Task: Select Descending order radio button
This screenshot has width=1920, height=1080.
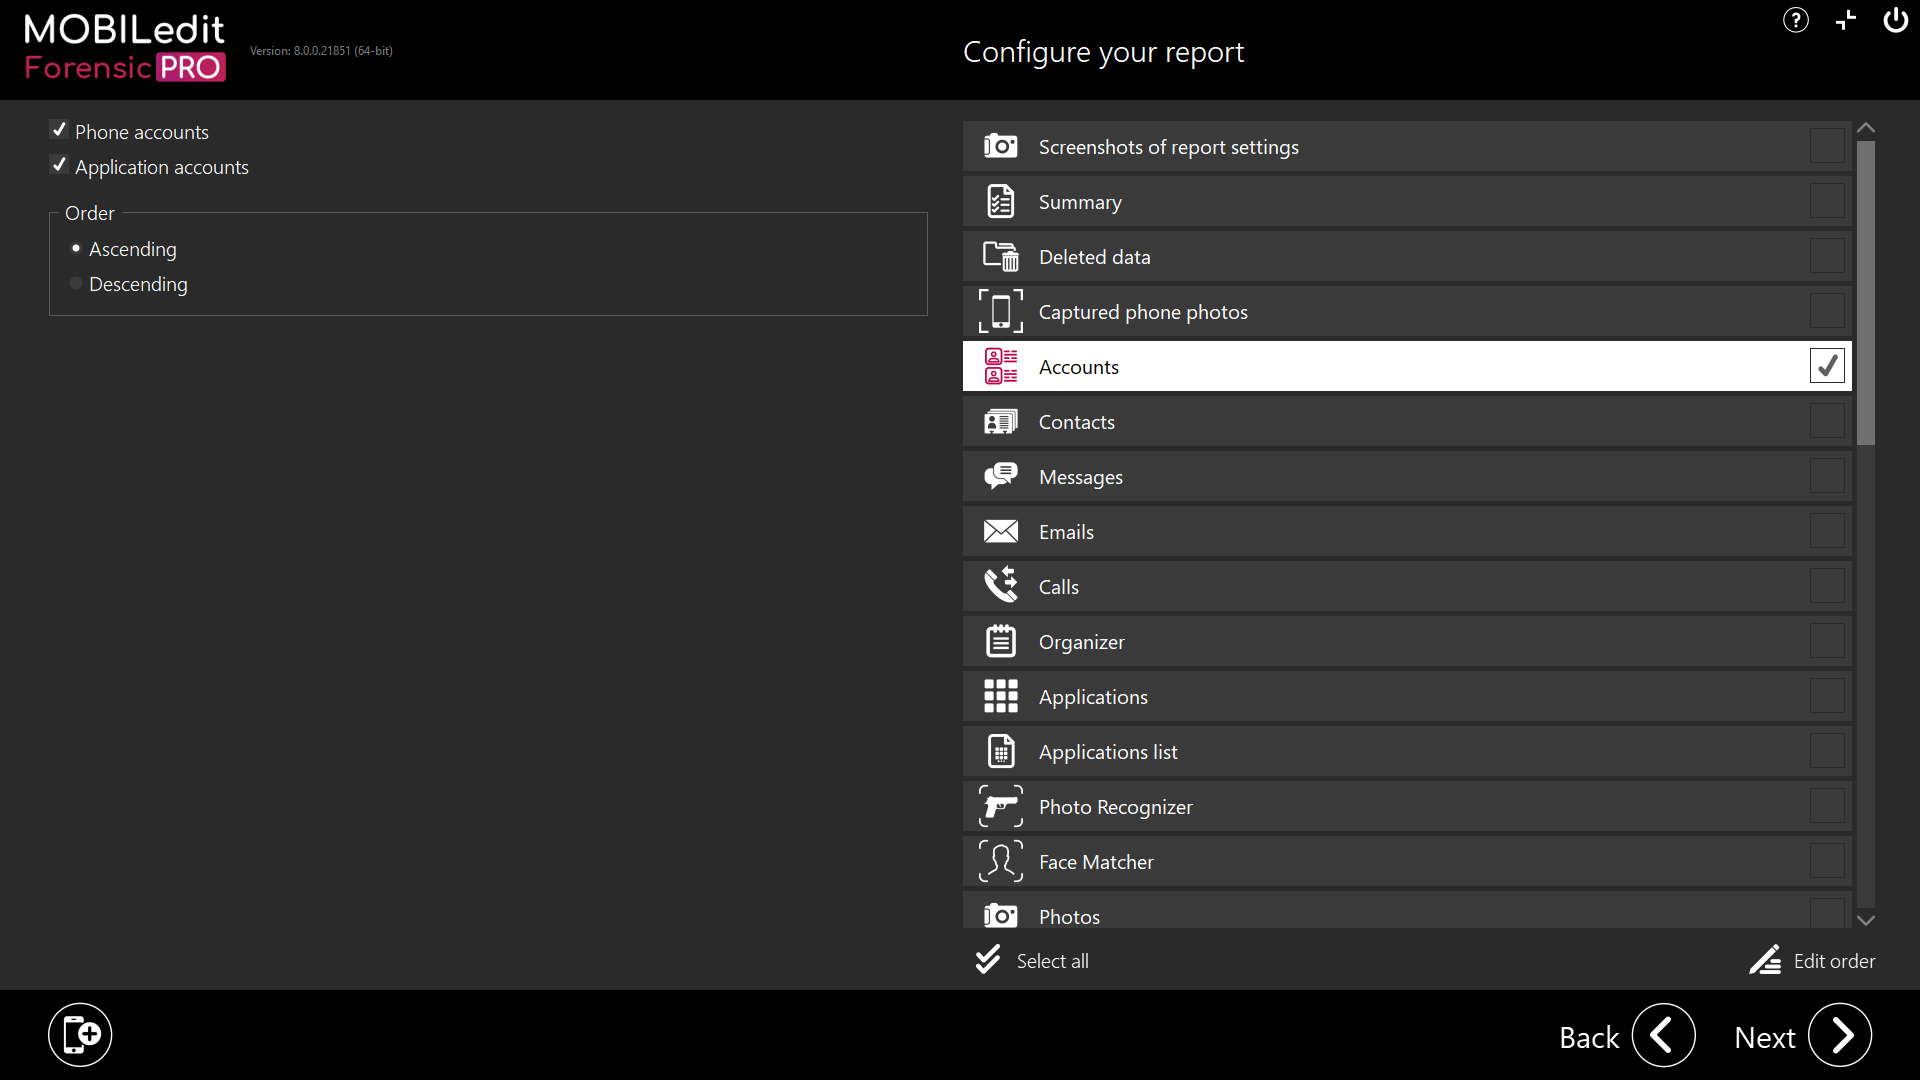Action: click(x=76, y=284)
